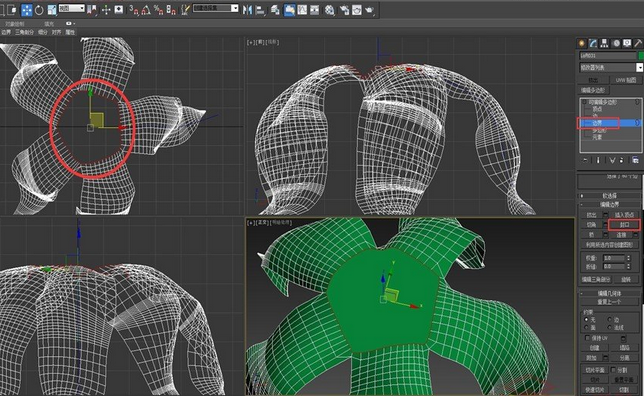Switch to the Hierarchy command panel tab
Viewport: 644px width, 396px height.
click(x=604, y=43)
